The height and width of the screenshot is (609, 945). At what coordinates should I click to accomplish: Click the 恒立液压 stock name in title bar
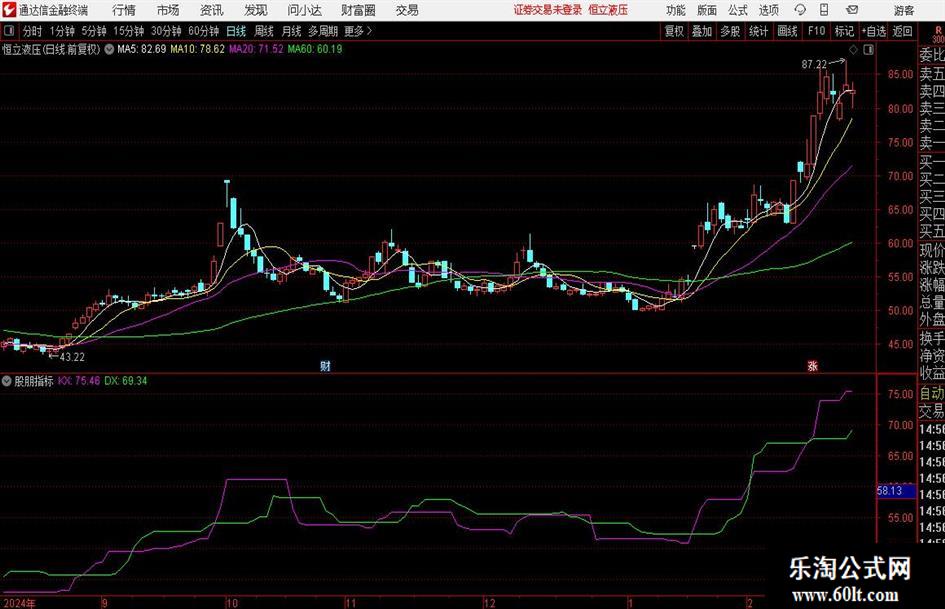click(608, 10)
